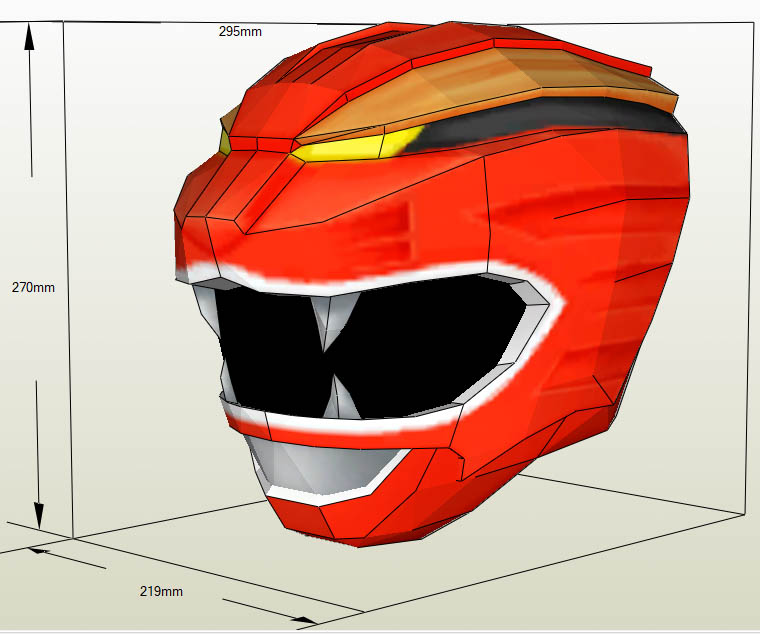The width and height of the screenshot is (760, 634).
Task: Click the 219mm depth dimension label
Action: 161,591
